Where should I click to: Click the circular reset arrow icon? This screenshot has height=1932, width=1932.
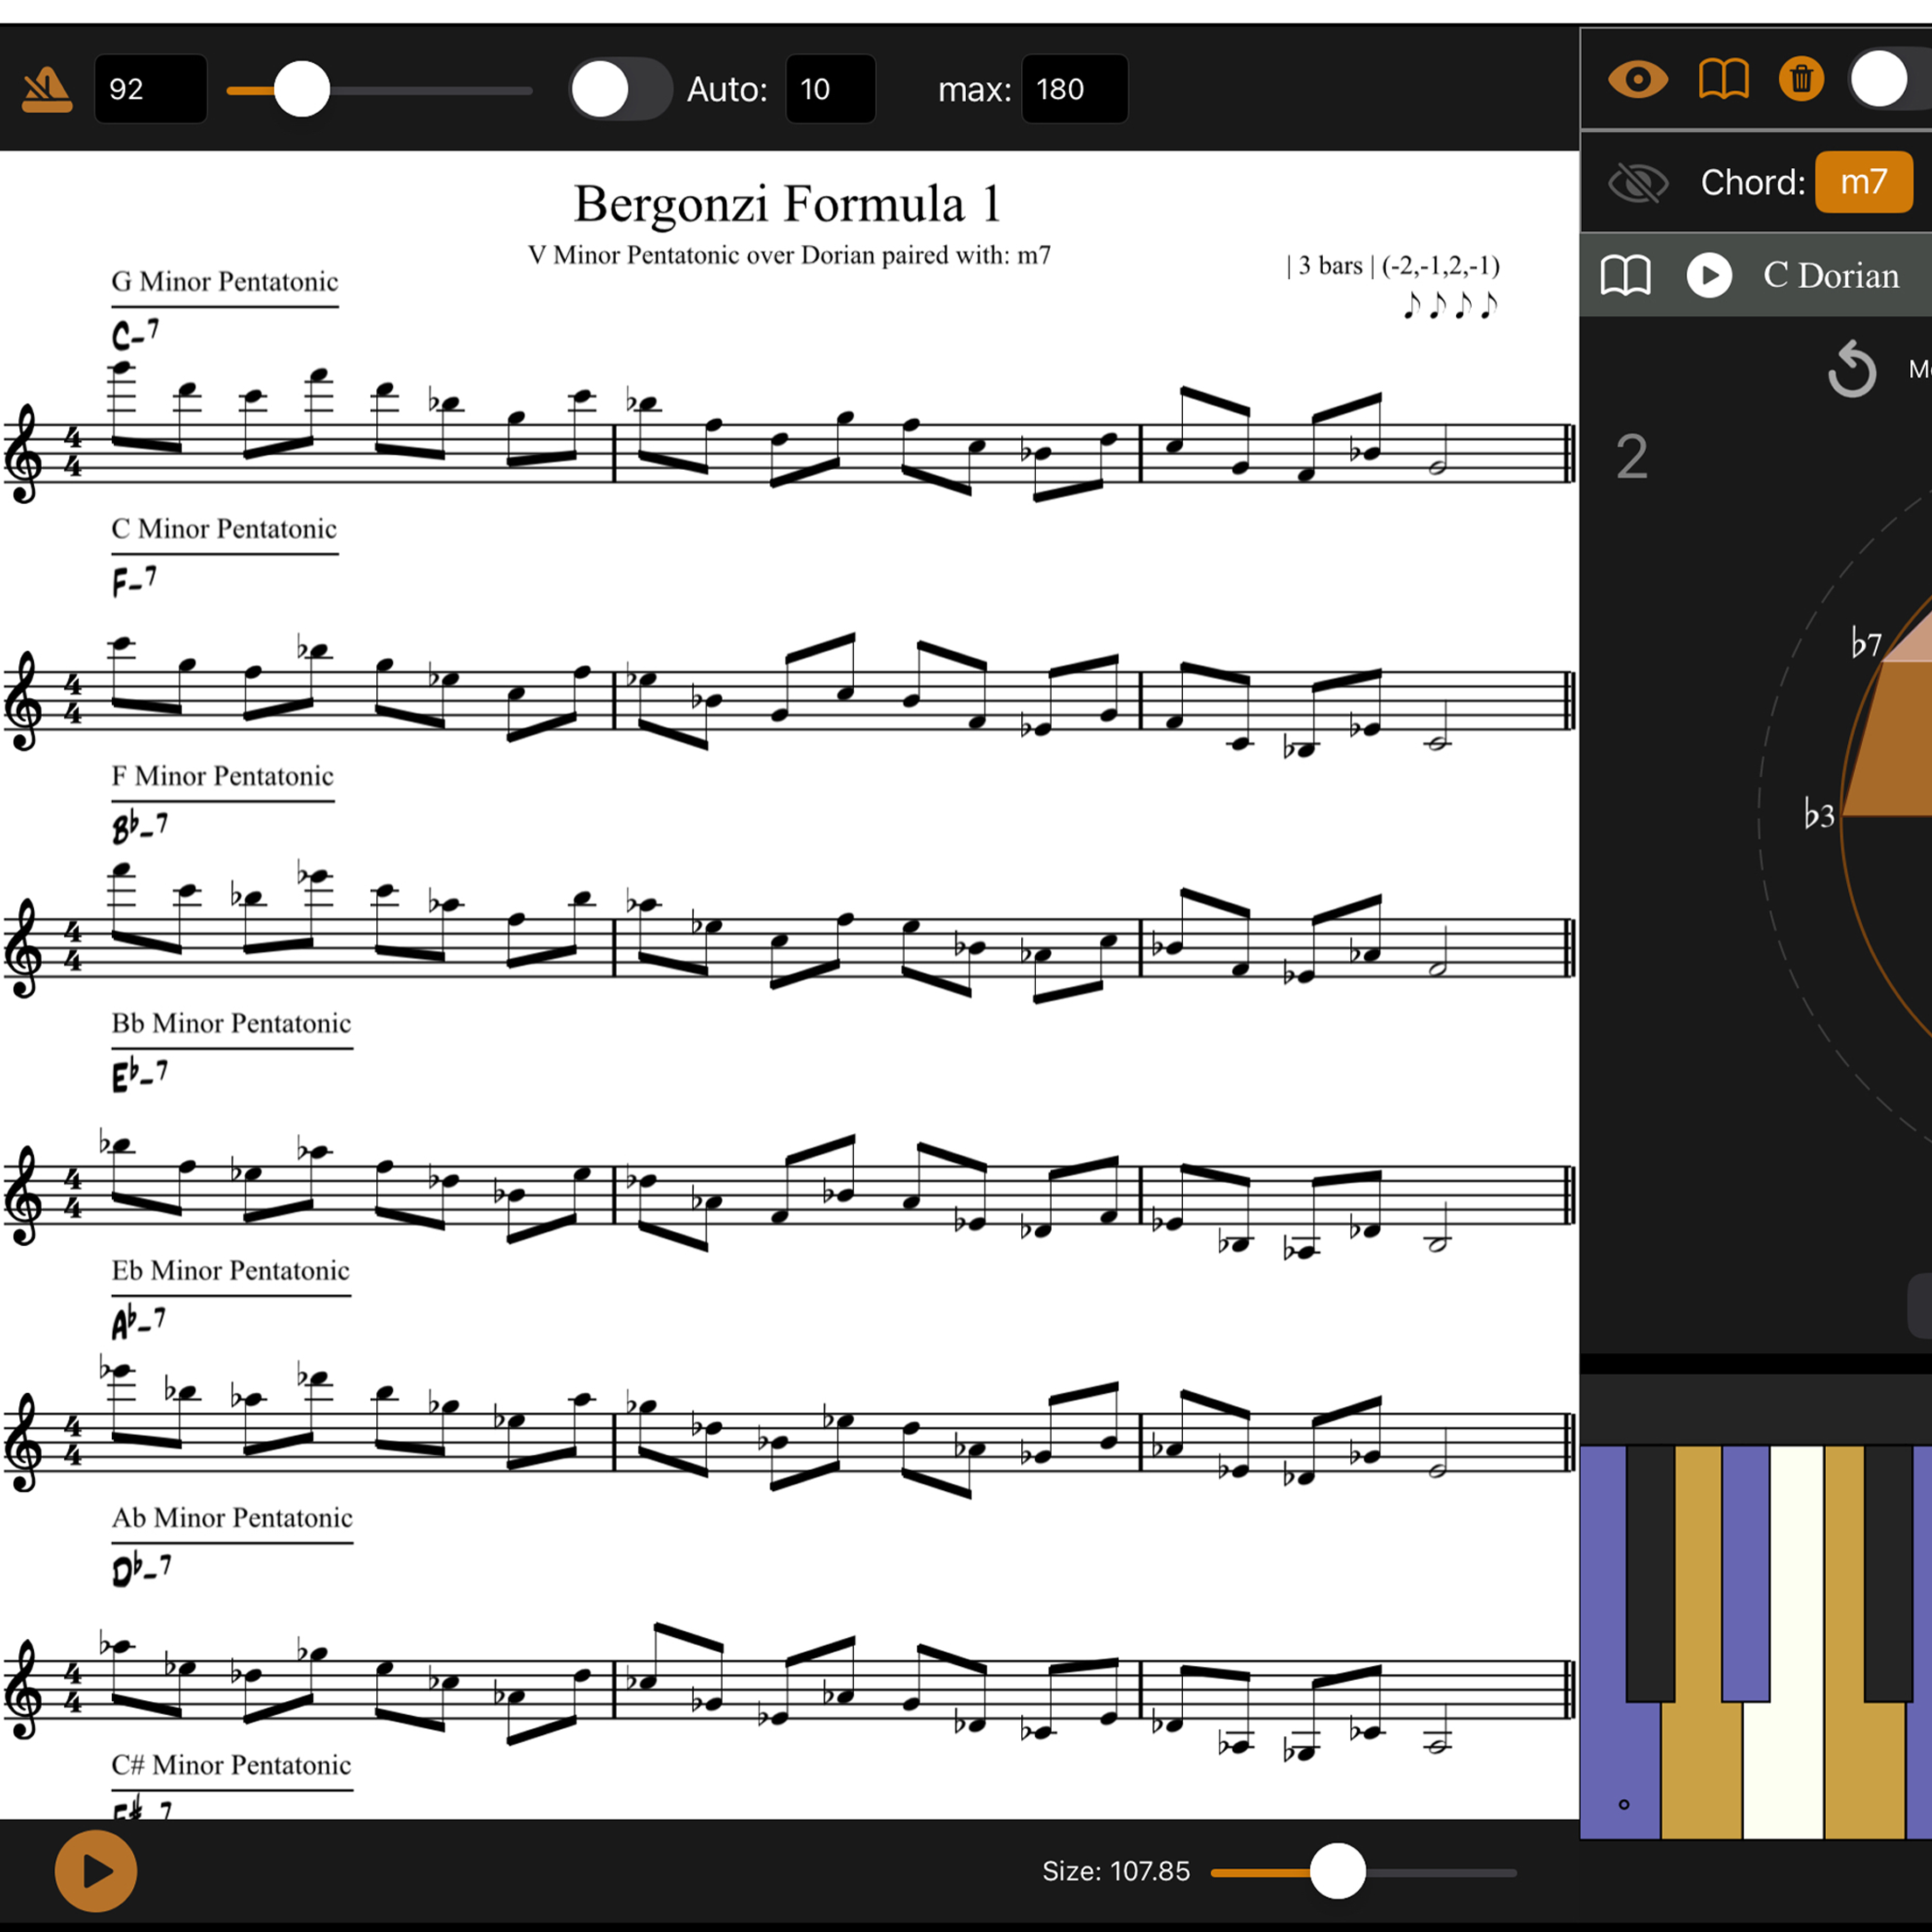pos(1851,369)
